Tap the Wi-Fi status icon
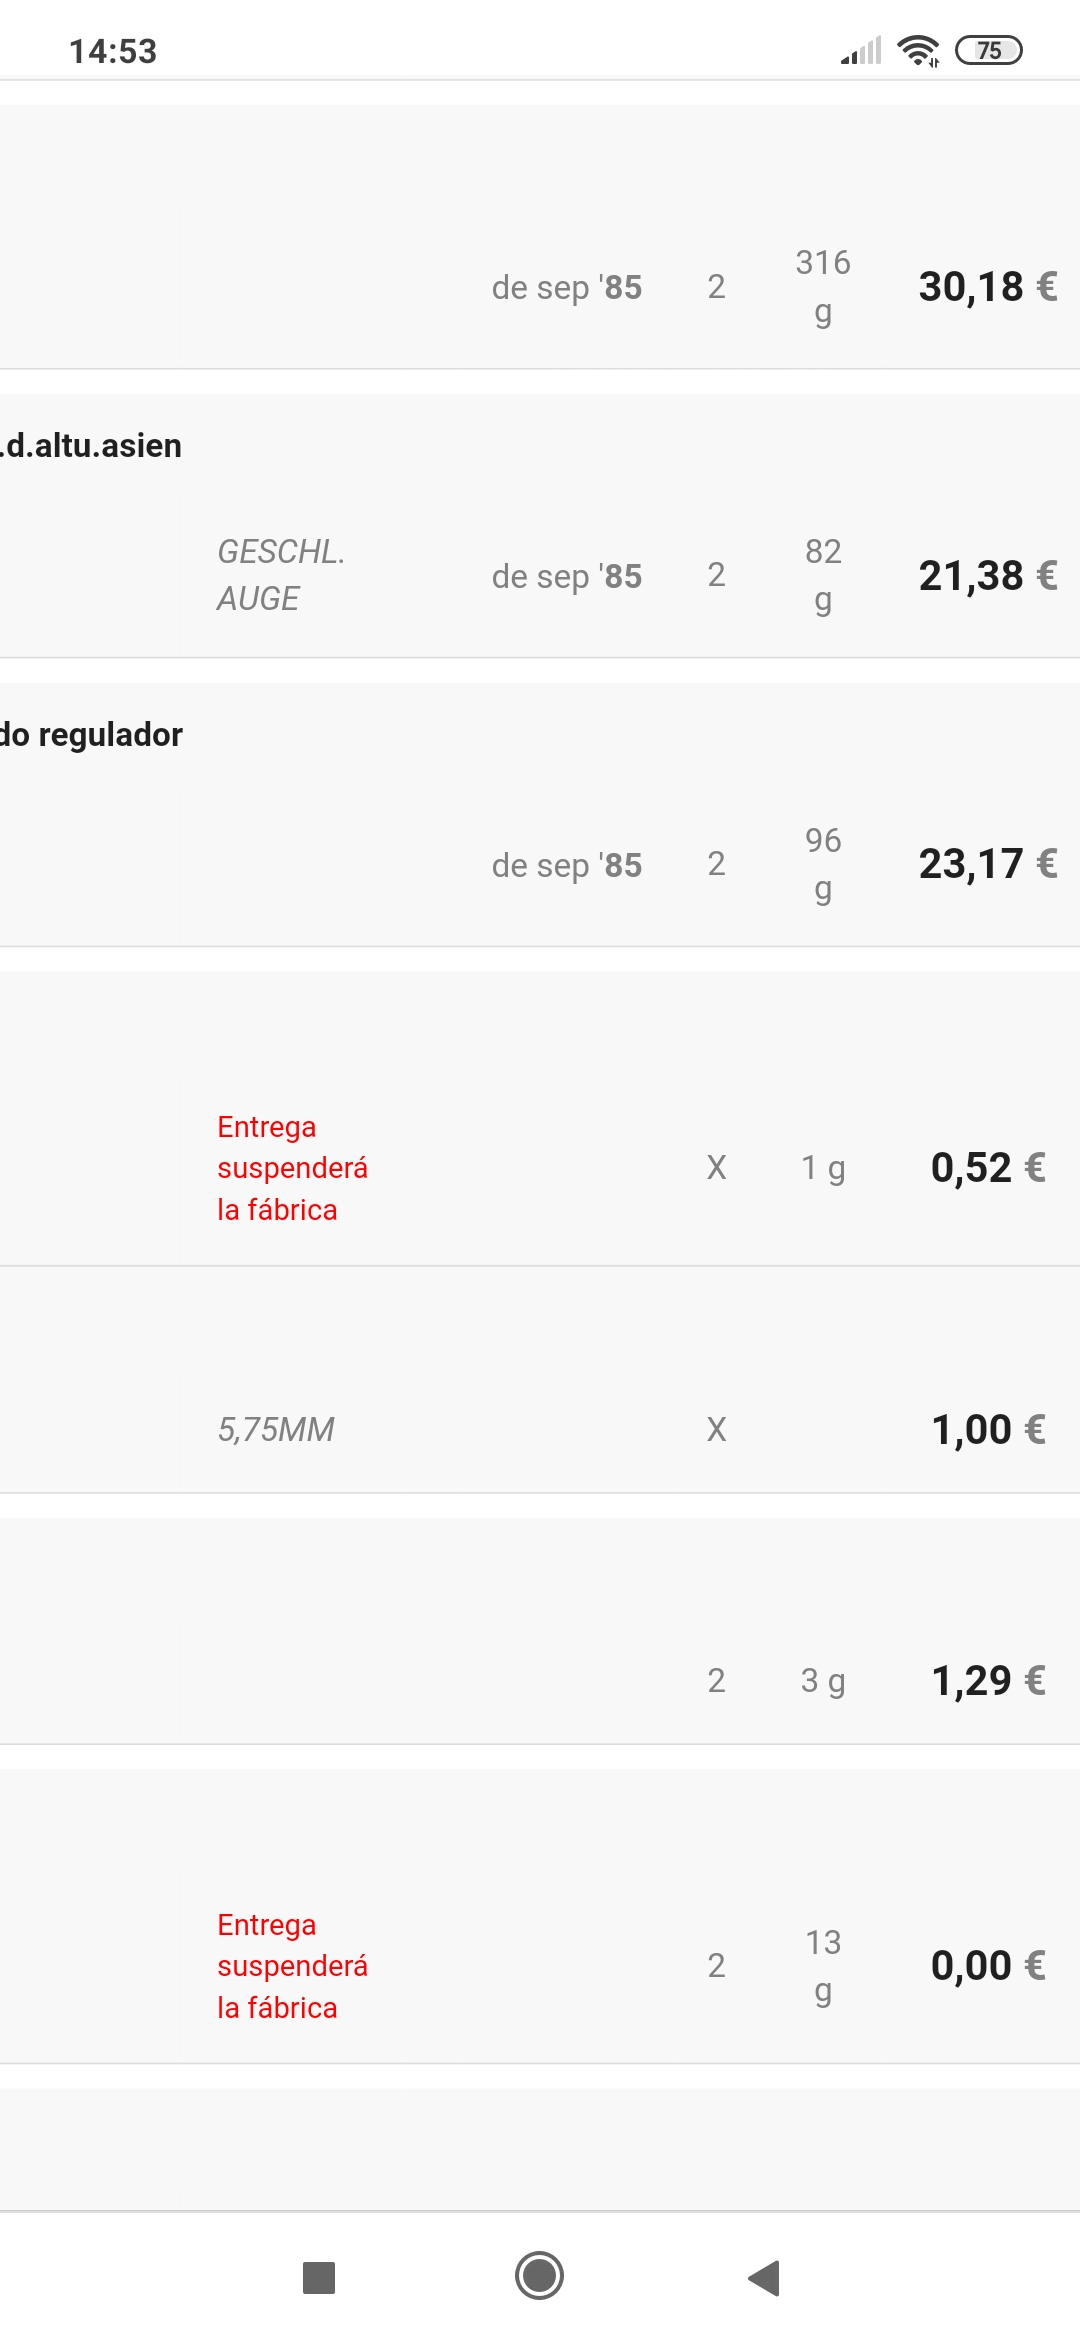The image size is (1080, 2340). point(918,50)
